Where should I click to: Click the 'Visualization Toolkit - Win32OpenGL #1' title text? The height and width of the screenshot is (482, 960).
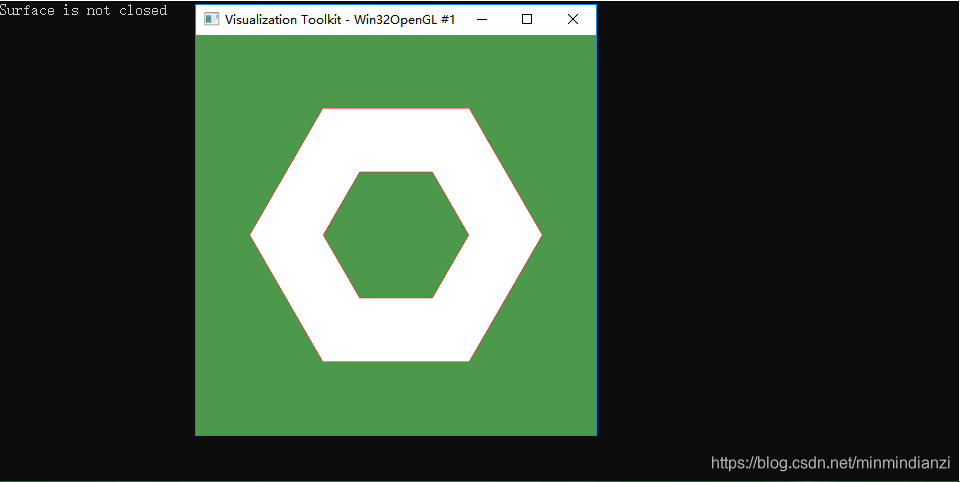[x=340, y=20]
